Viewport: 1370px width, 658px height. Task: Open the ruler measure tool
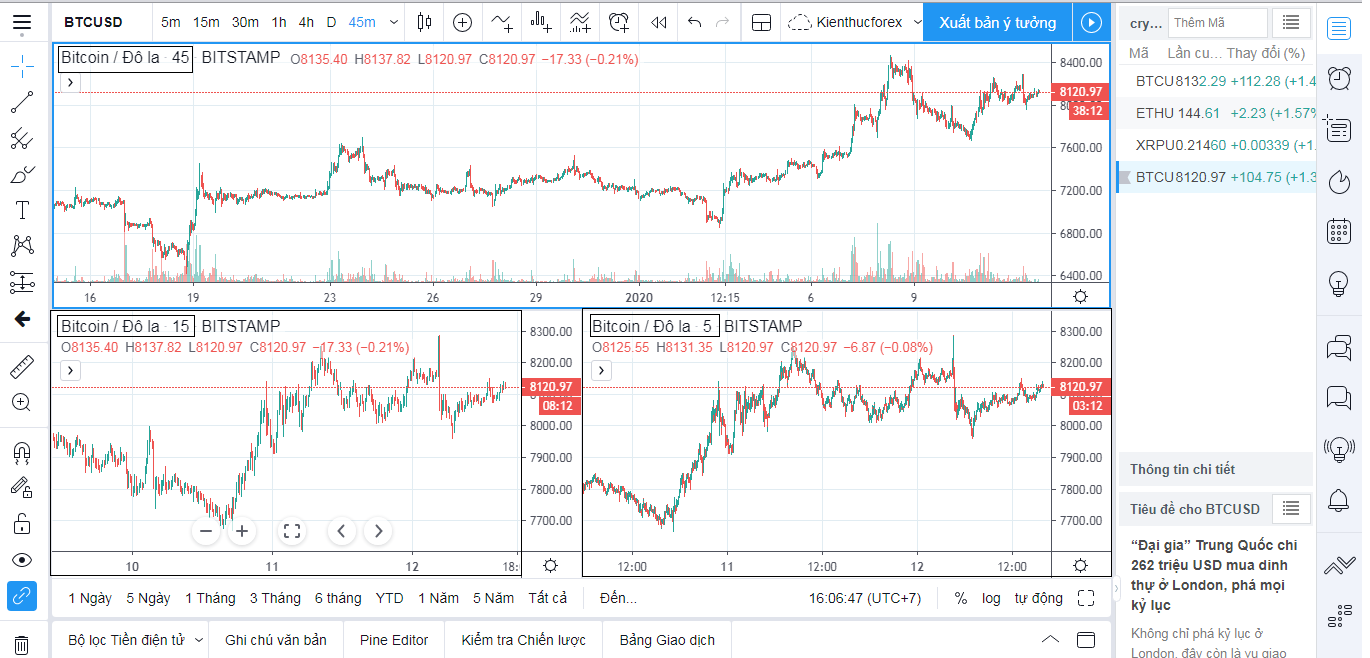(22, 367)
